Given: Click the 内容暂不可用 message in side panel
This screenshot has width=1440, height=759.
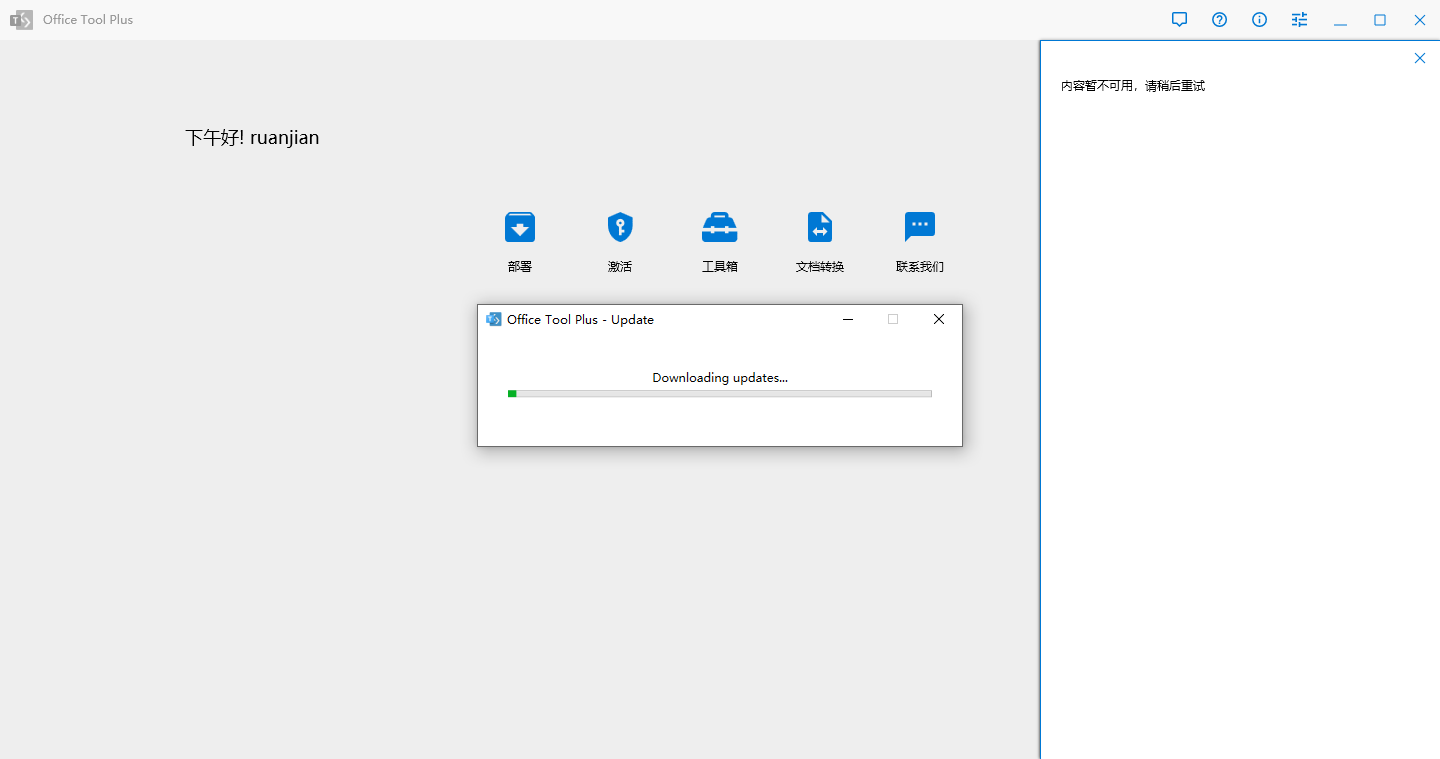Looking at the screenshot, I should pyautogui.click(x=1132, y=86).
